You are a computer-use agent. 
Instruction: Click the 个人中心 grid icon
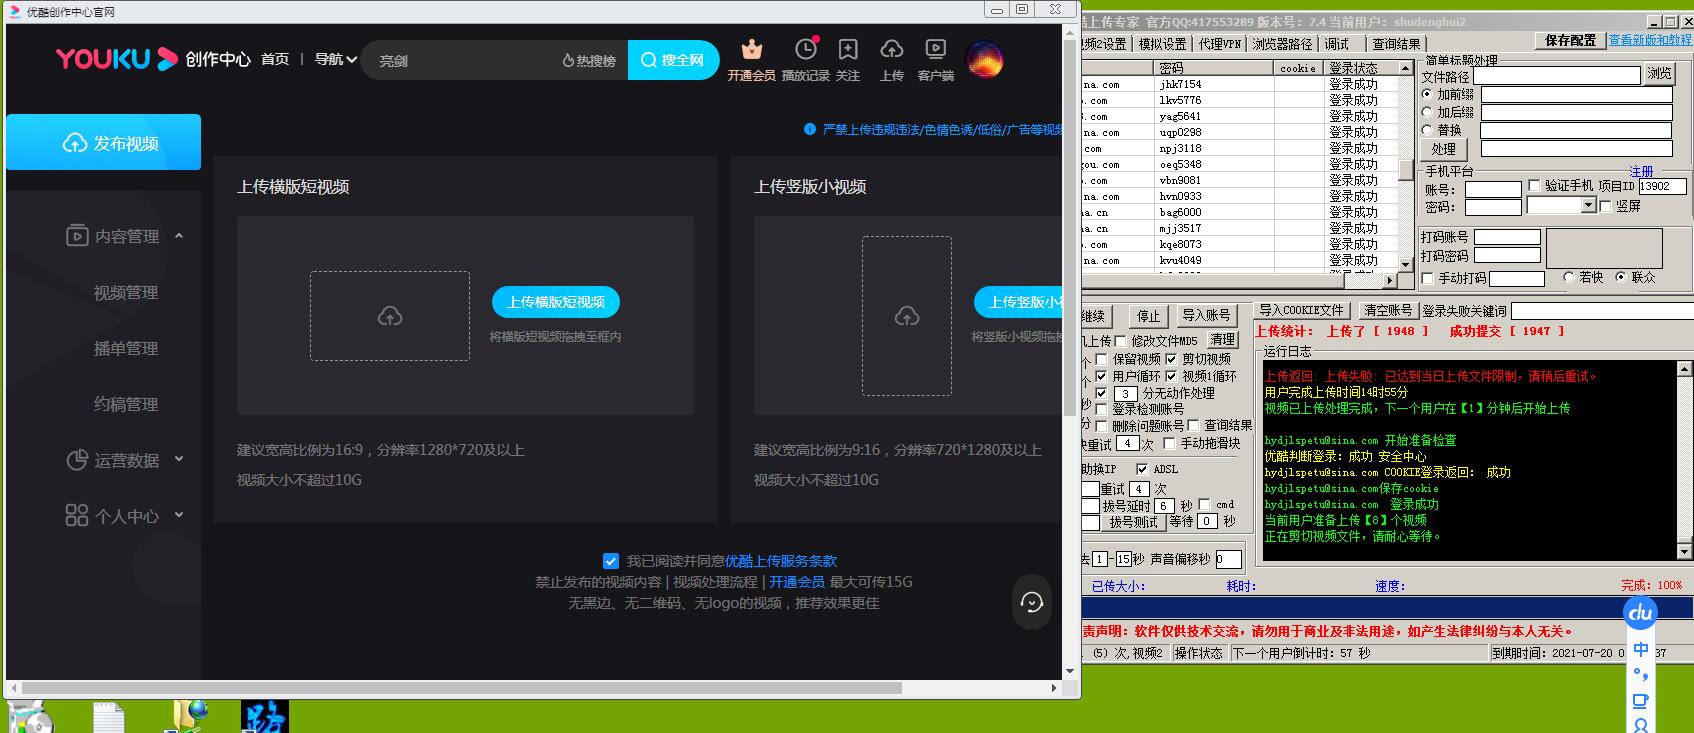point(77,515)
